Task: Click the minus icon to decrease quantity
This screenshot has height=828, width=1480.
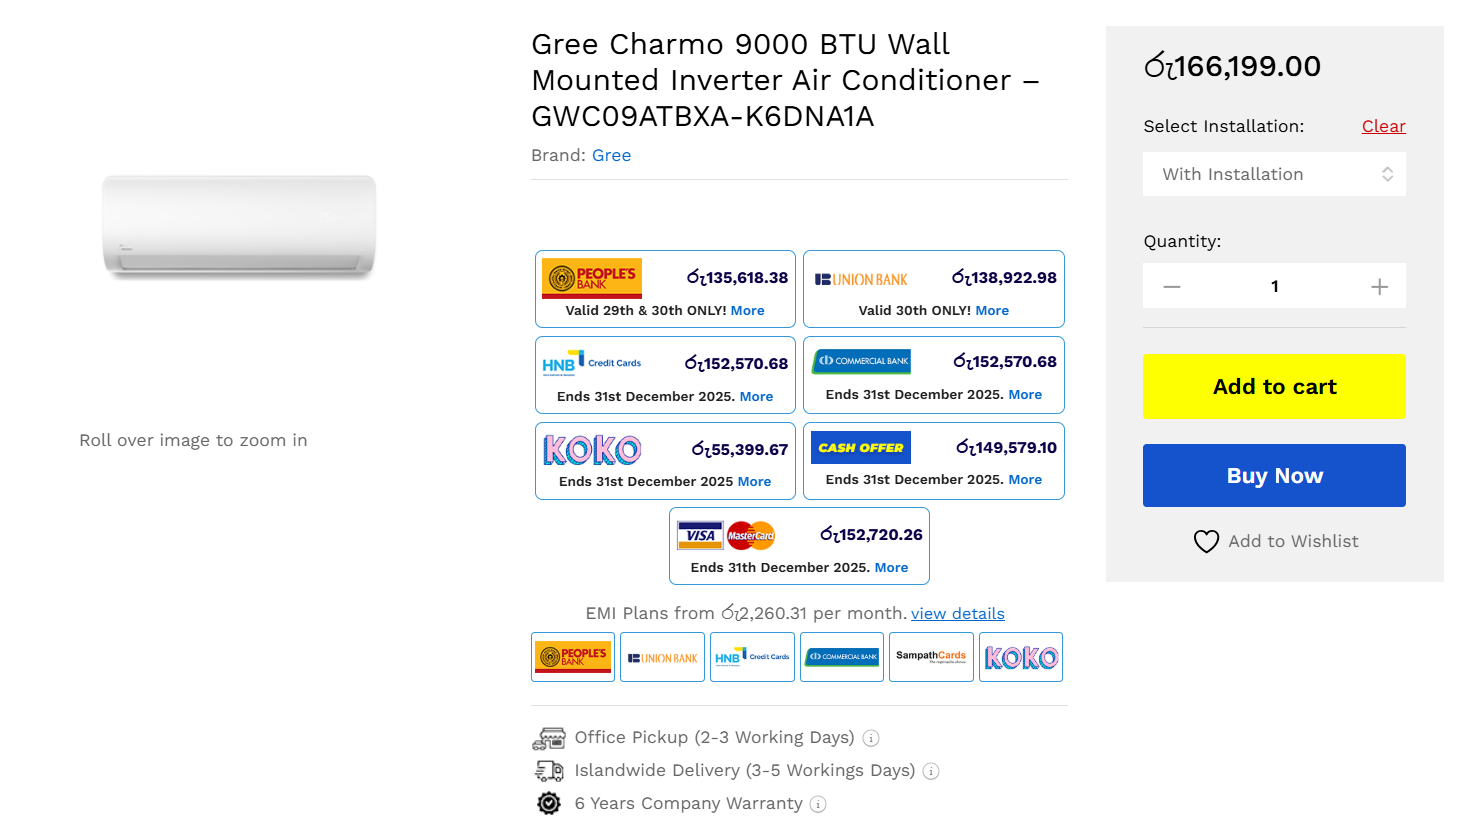Action: tap(1172, 287)
